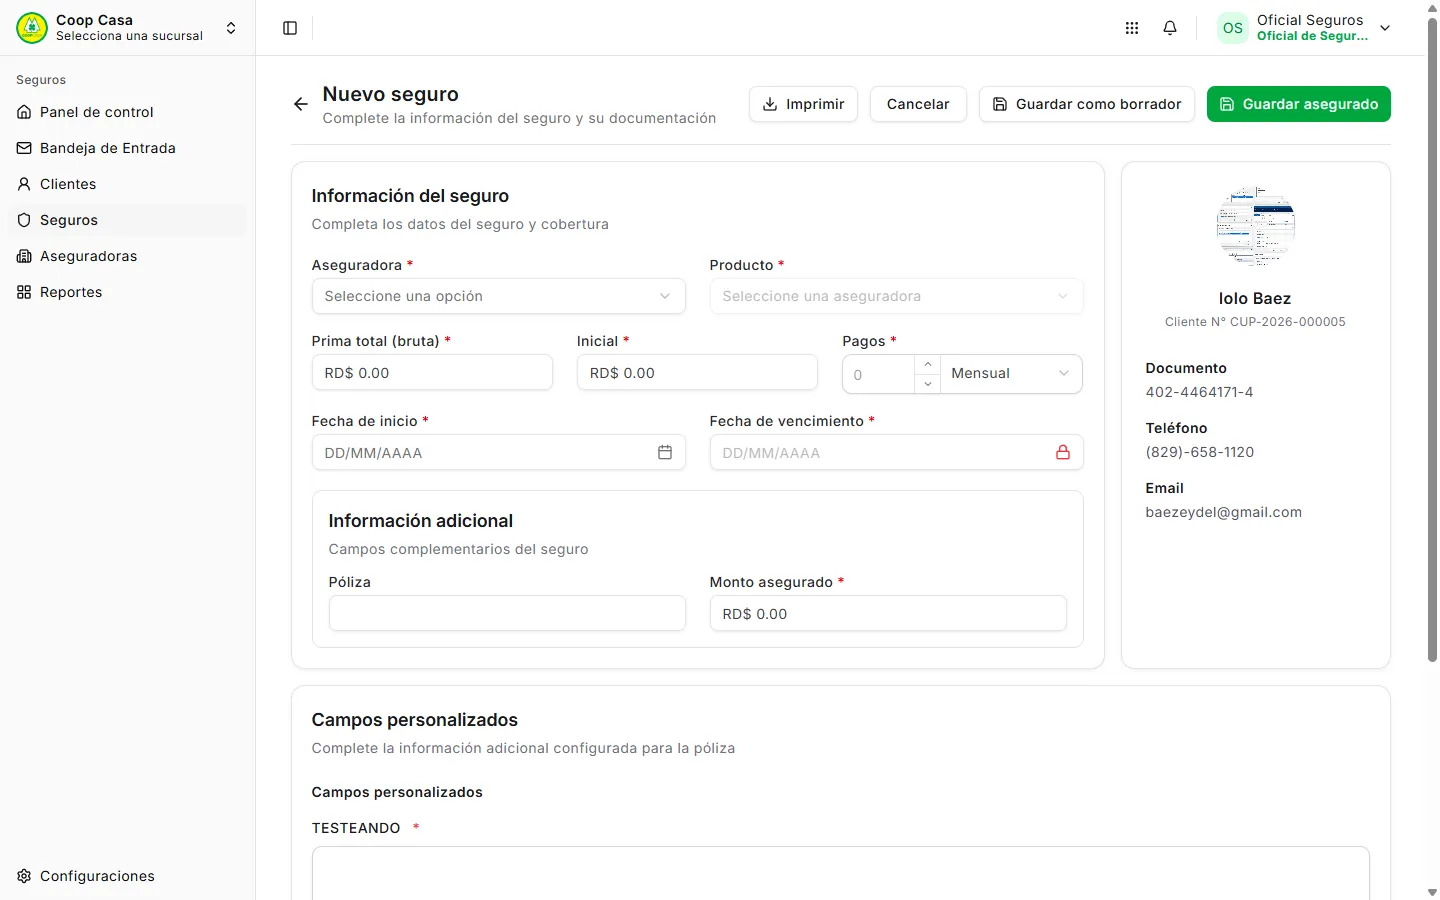Click the OS user avatar
The width and height of the screenshot is (1440, 900).
pos(1233,28)
